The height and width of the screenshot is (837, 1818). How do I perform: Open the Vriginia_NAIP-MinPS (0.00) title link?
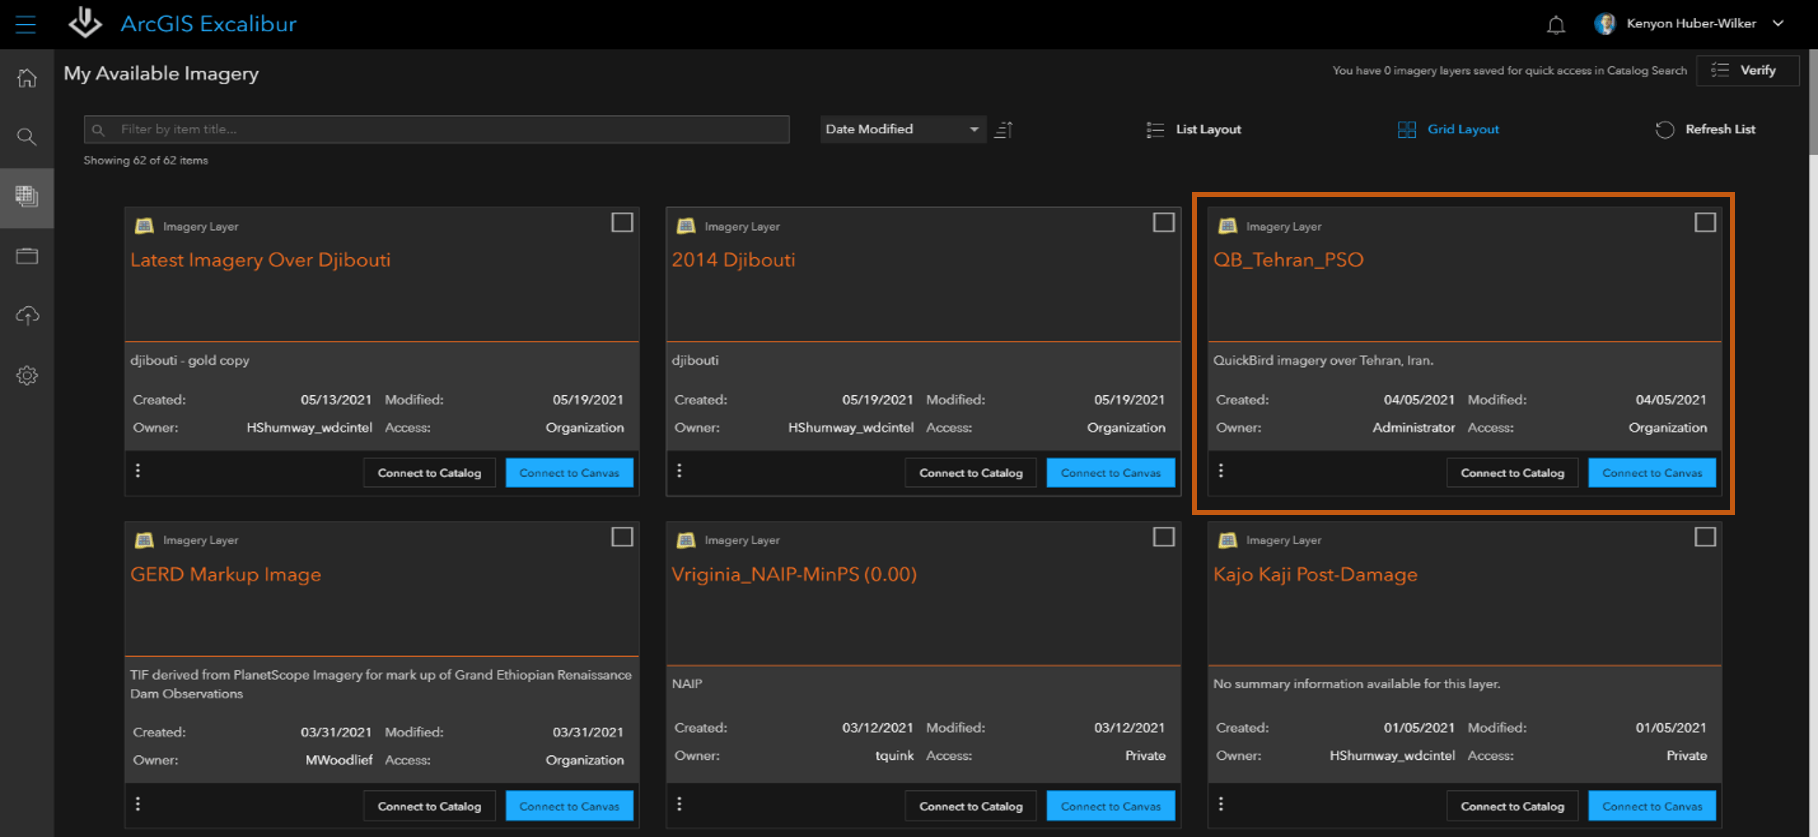coord(794,574)
